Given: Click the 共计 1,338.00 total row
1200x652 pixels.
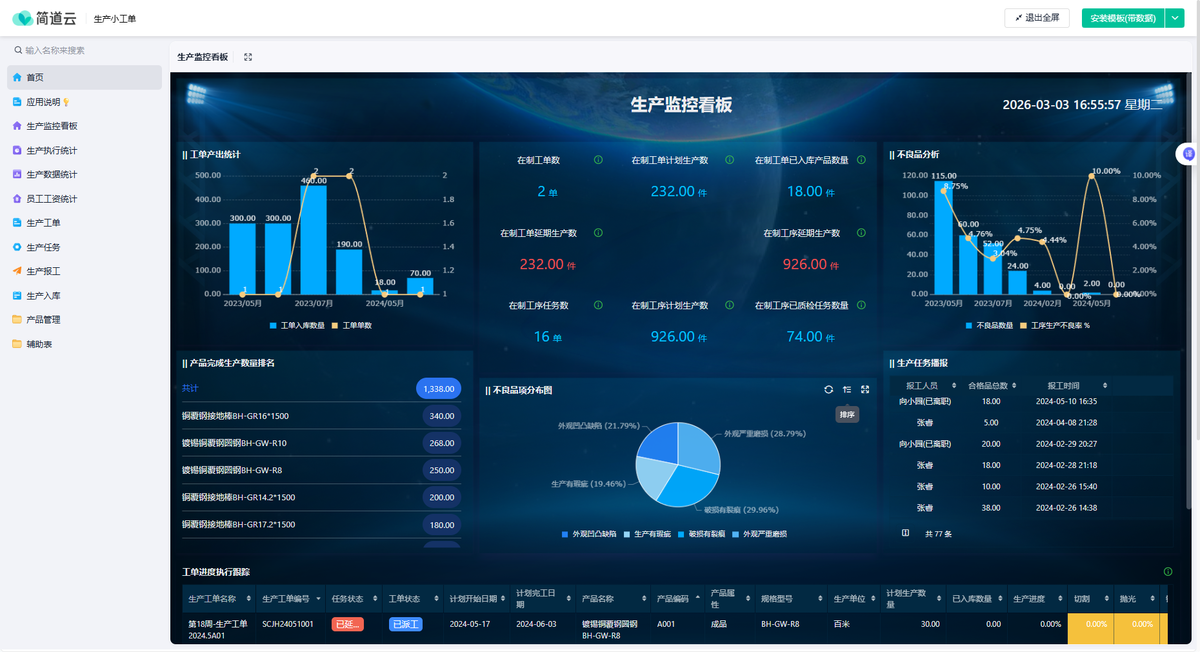Looking at the screenshot, I should click(321, 388).
